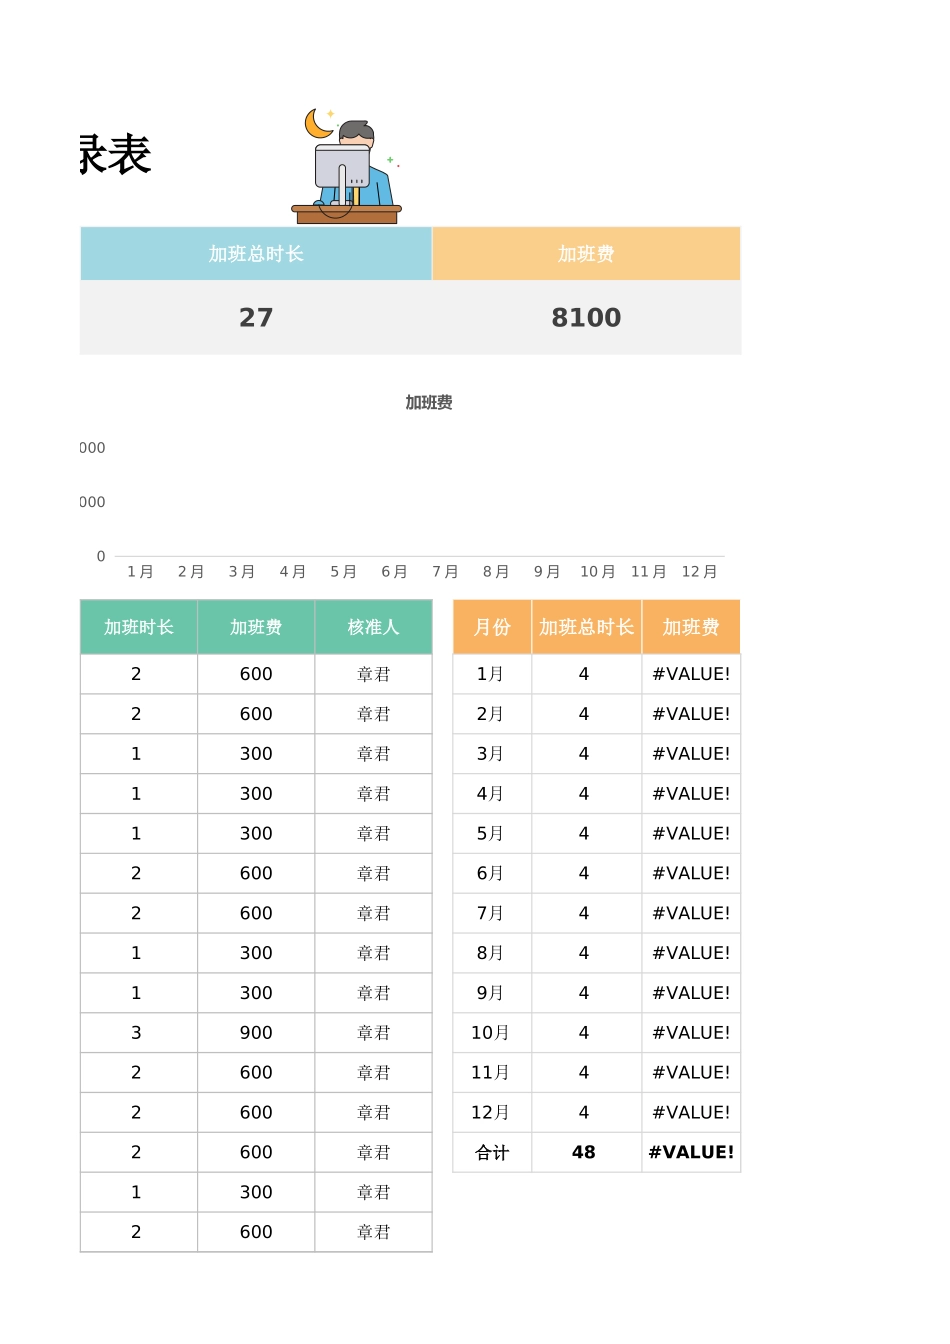Image resolution: width=950 pixels, height=1344 pixels.
Task: Select the orange 加班费 summary header
Action: [586, 254]
